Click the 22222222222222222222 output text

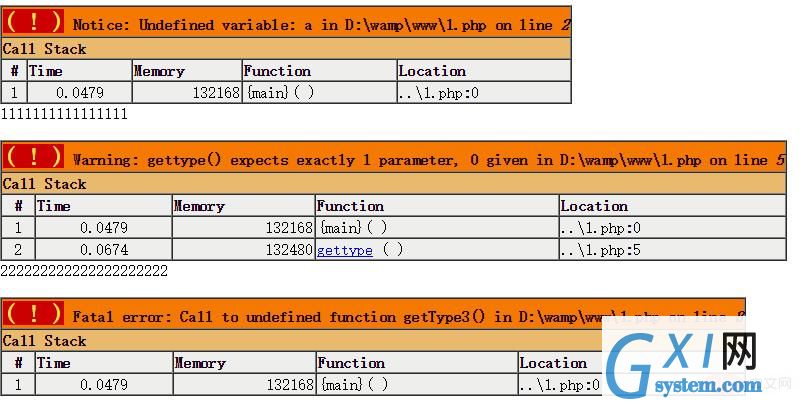84,271
